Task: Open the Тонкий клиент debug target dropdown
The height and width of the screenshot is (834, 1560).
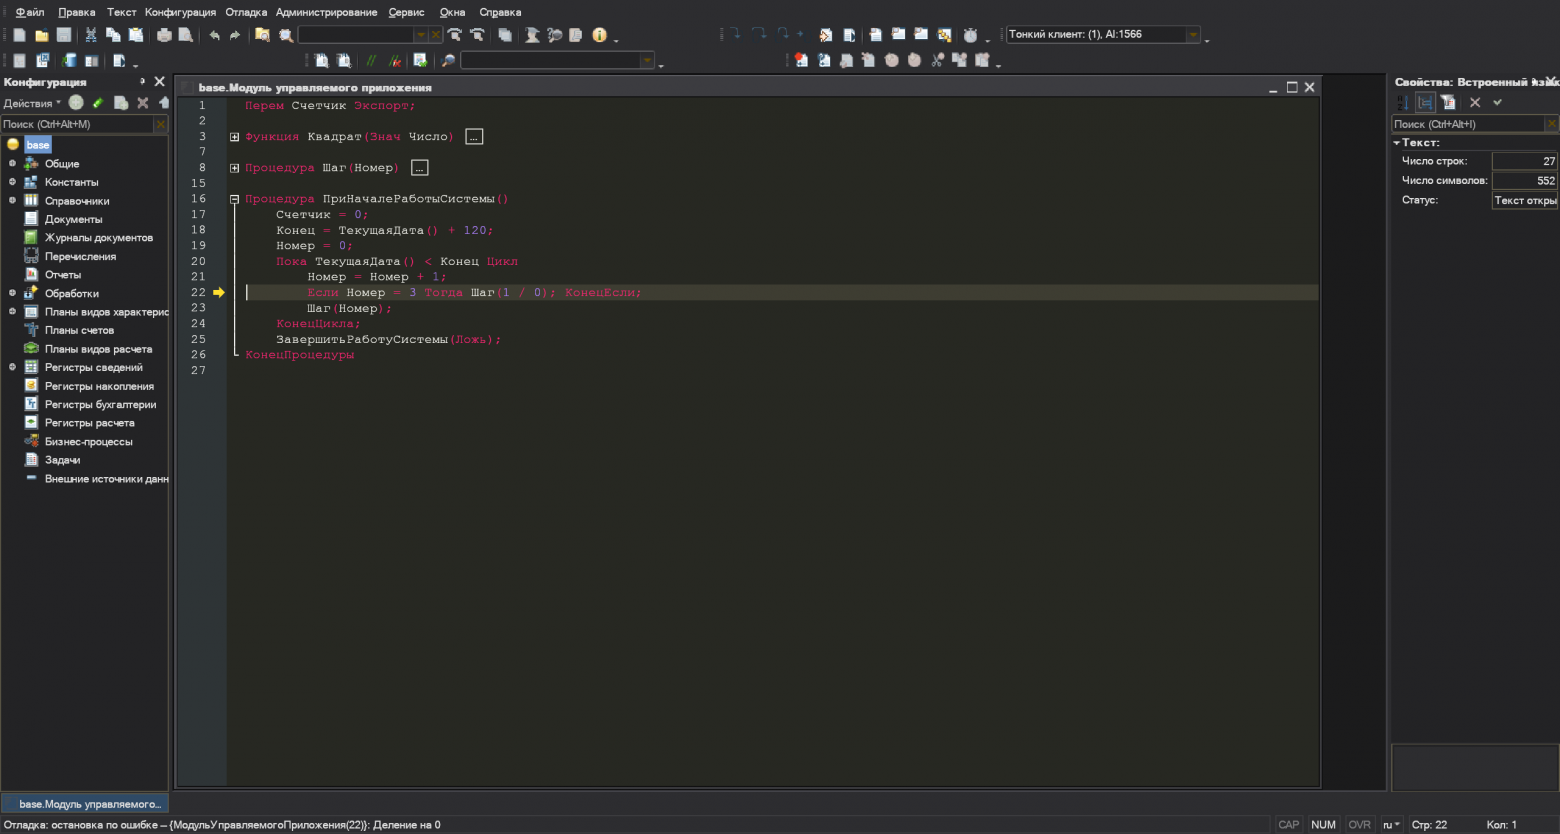Action: click(1193, 35)
